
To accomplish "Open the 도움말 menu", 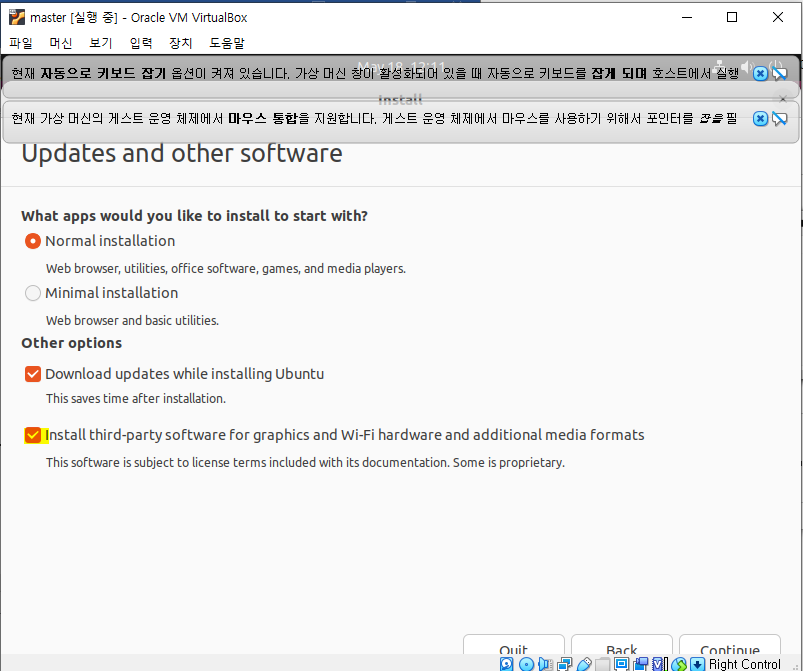I will click(227, 43).
